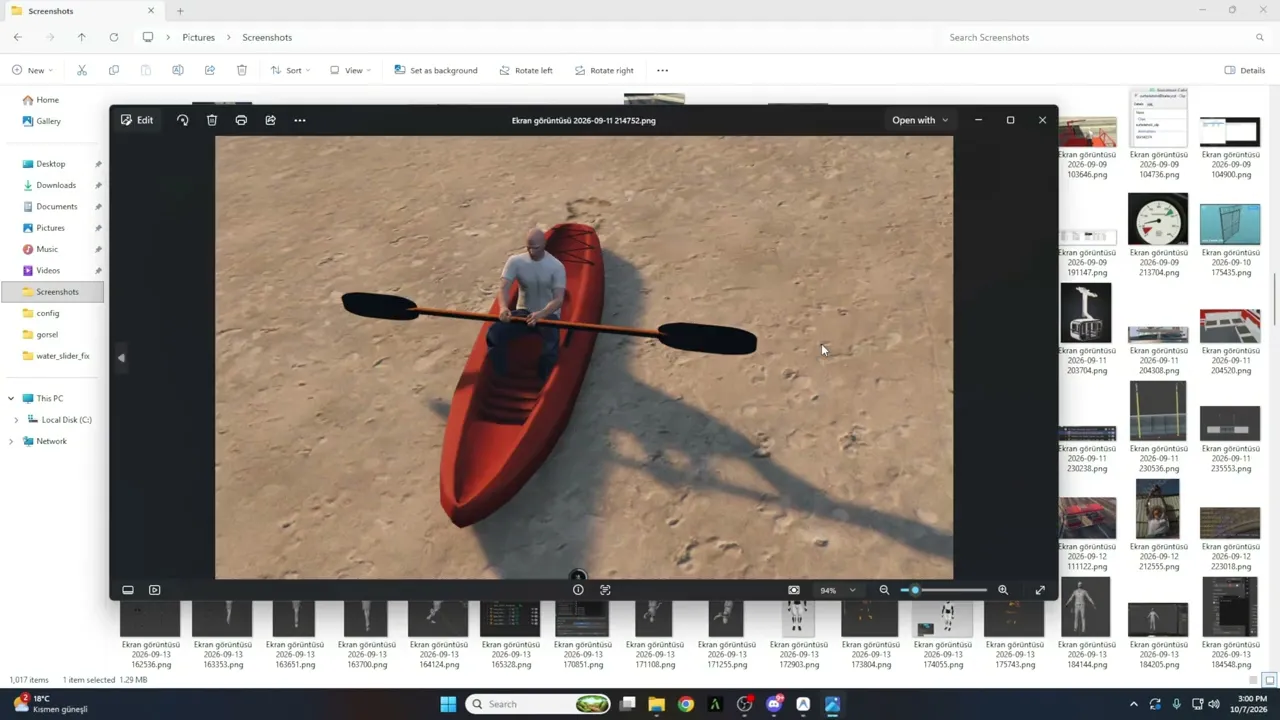The height and width of the screenshot is (720, 1280).
Task: Click the Edit button in Photos
Action: coord(137,120)
